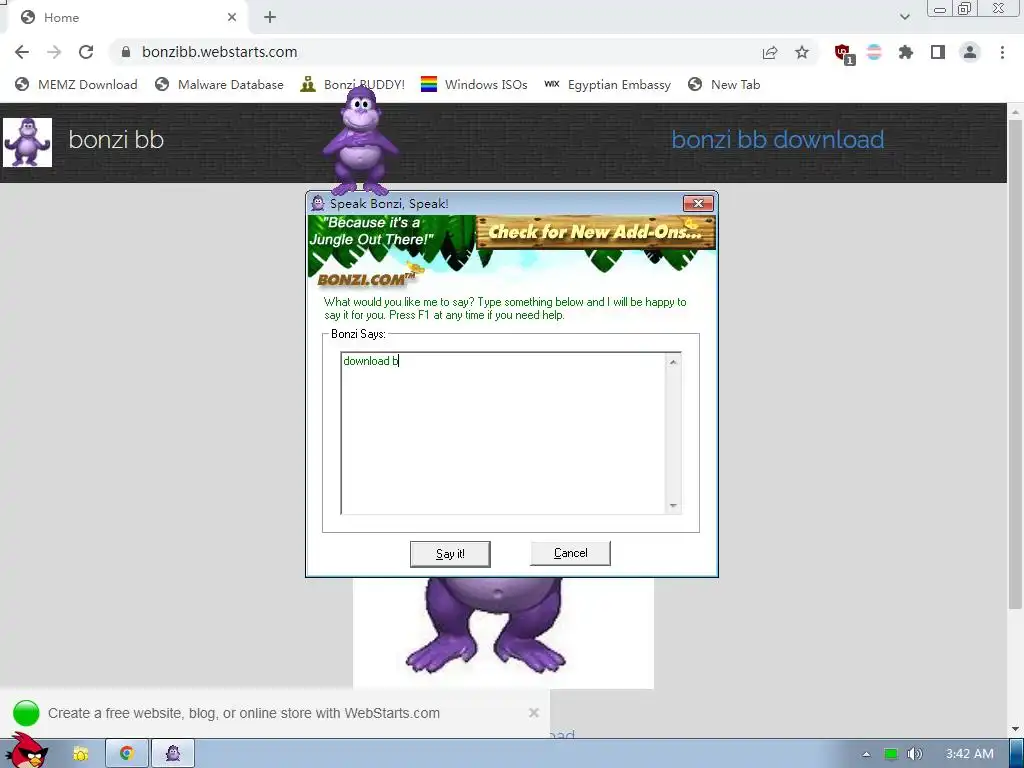This screenshot has width=1024, height=768.
Task: Open Bonzi BUDDY! bookmark
Action: coord(353,84)
